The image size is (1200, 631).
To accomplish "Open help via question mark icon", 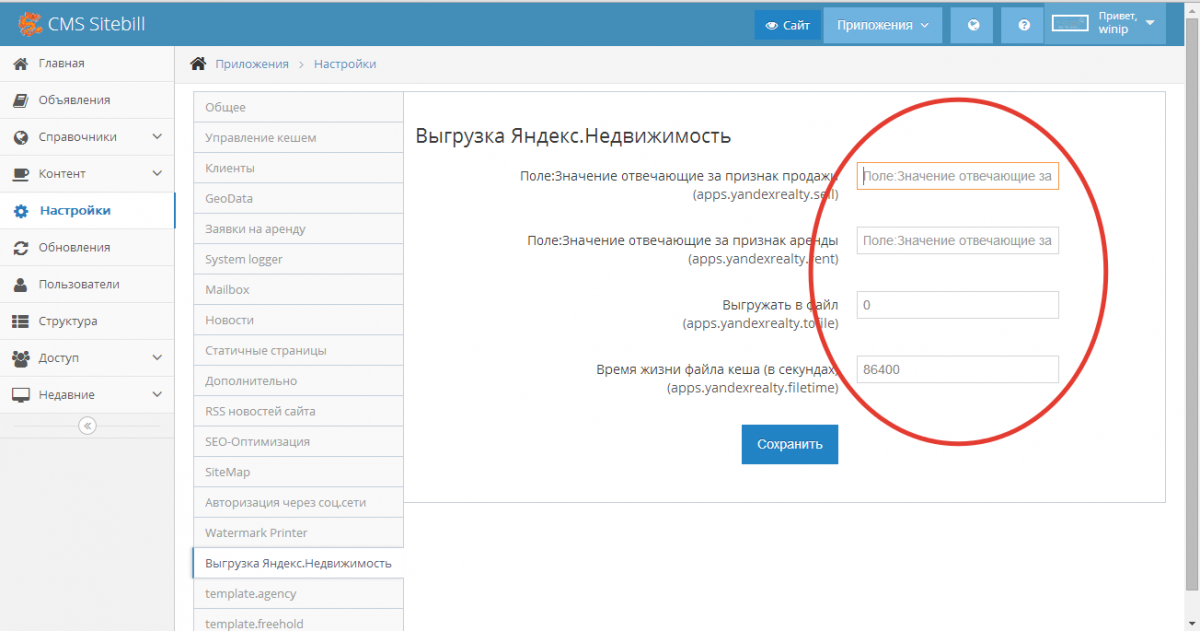I will pos(1024,25).
